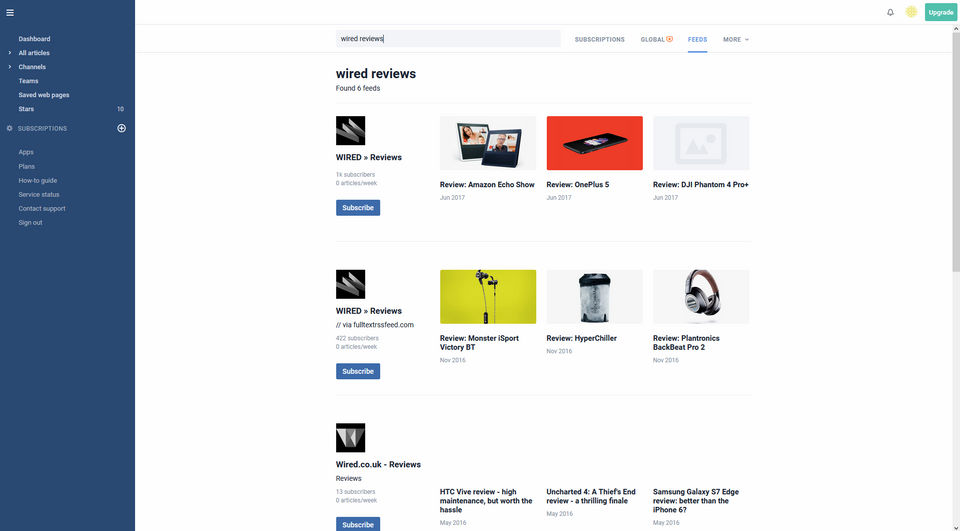Open the HyperChiller thumbnail

point(594,296)
